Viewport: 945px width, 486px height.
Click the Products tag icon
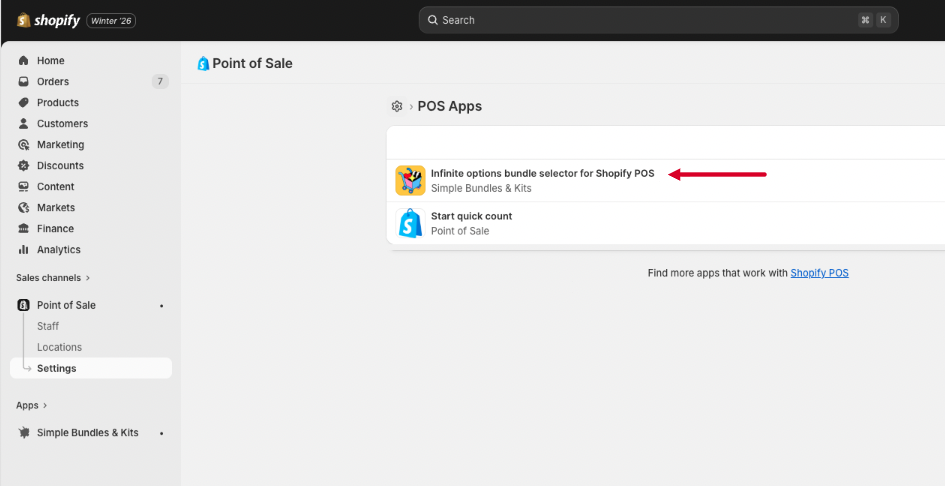pos(24,103)
